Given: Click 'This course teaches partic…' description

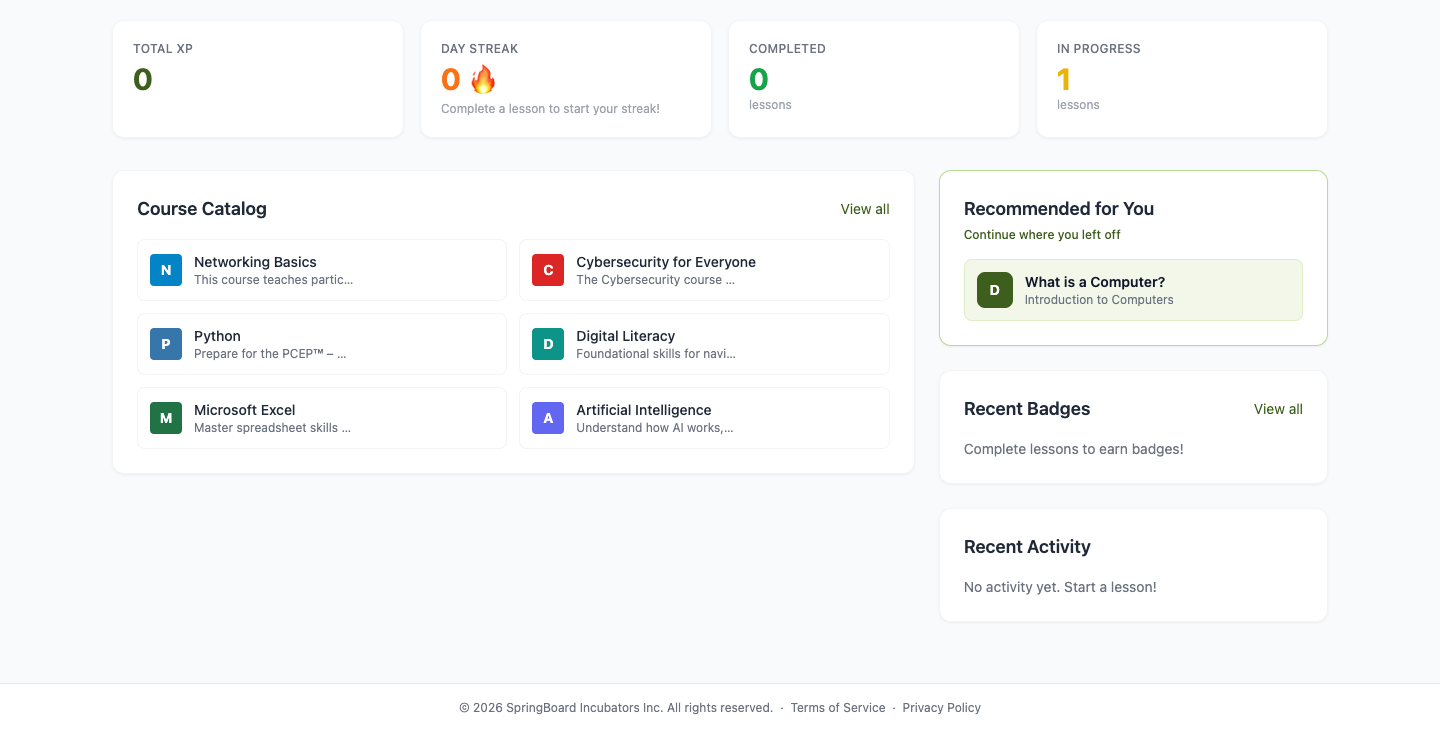Looking at the screenshot, I should click(x=273, y=280).
